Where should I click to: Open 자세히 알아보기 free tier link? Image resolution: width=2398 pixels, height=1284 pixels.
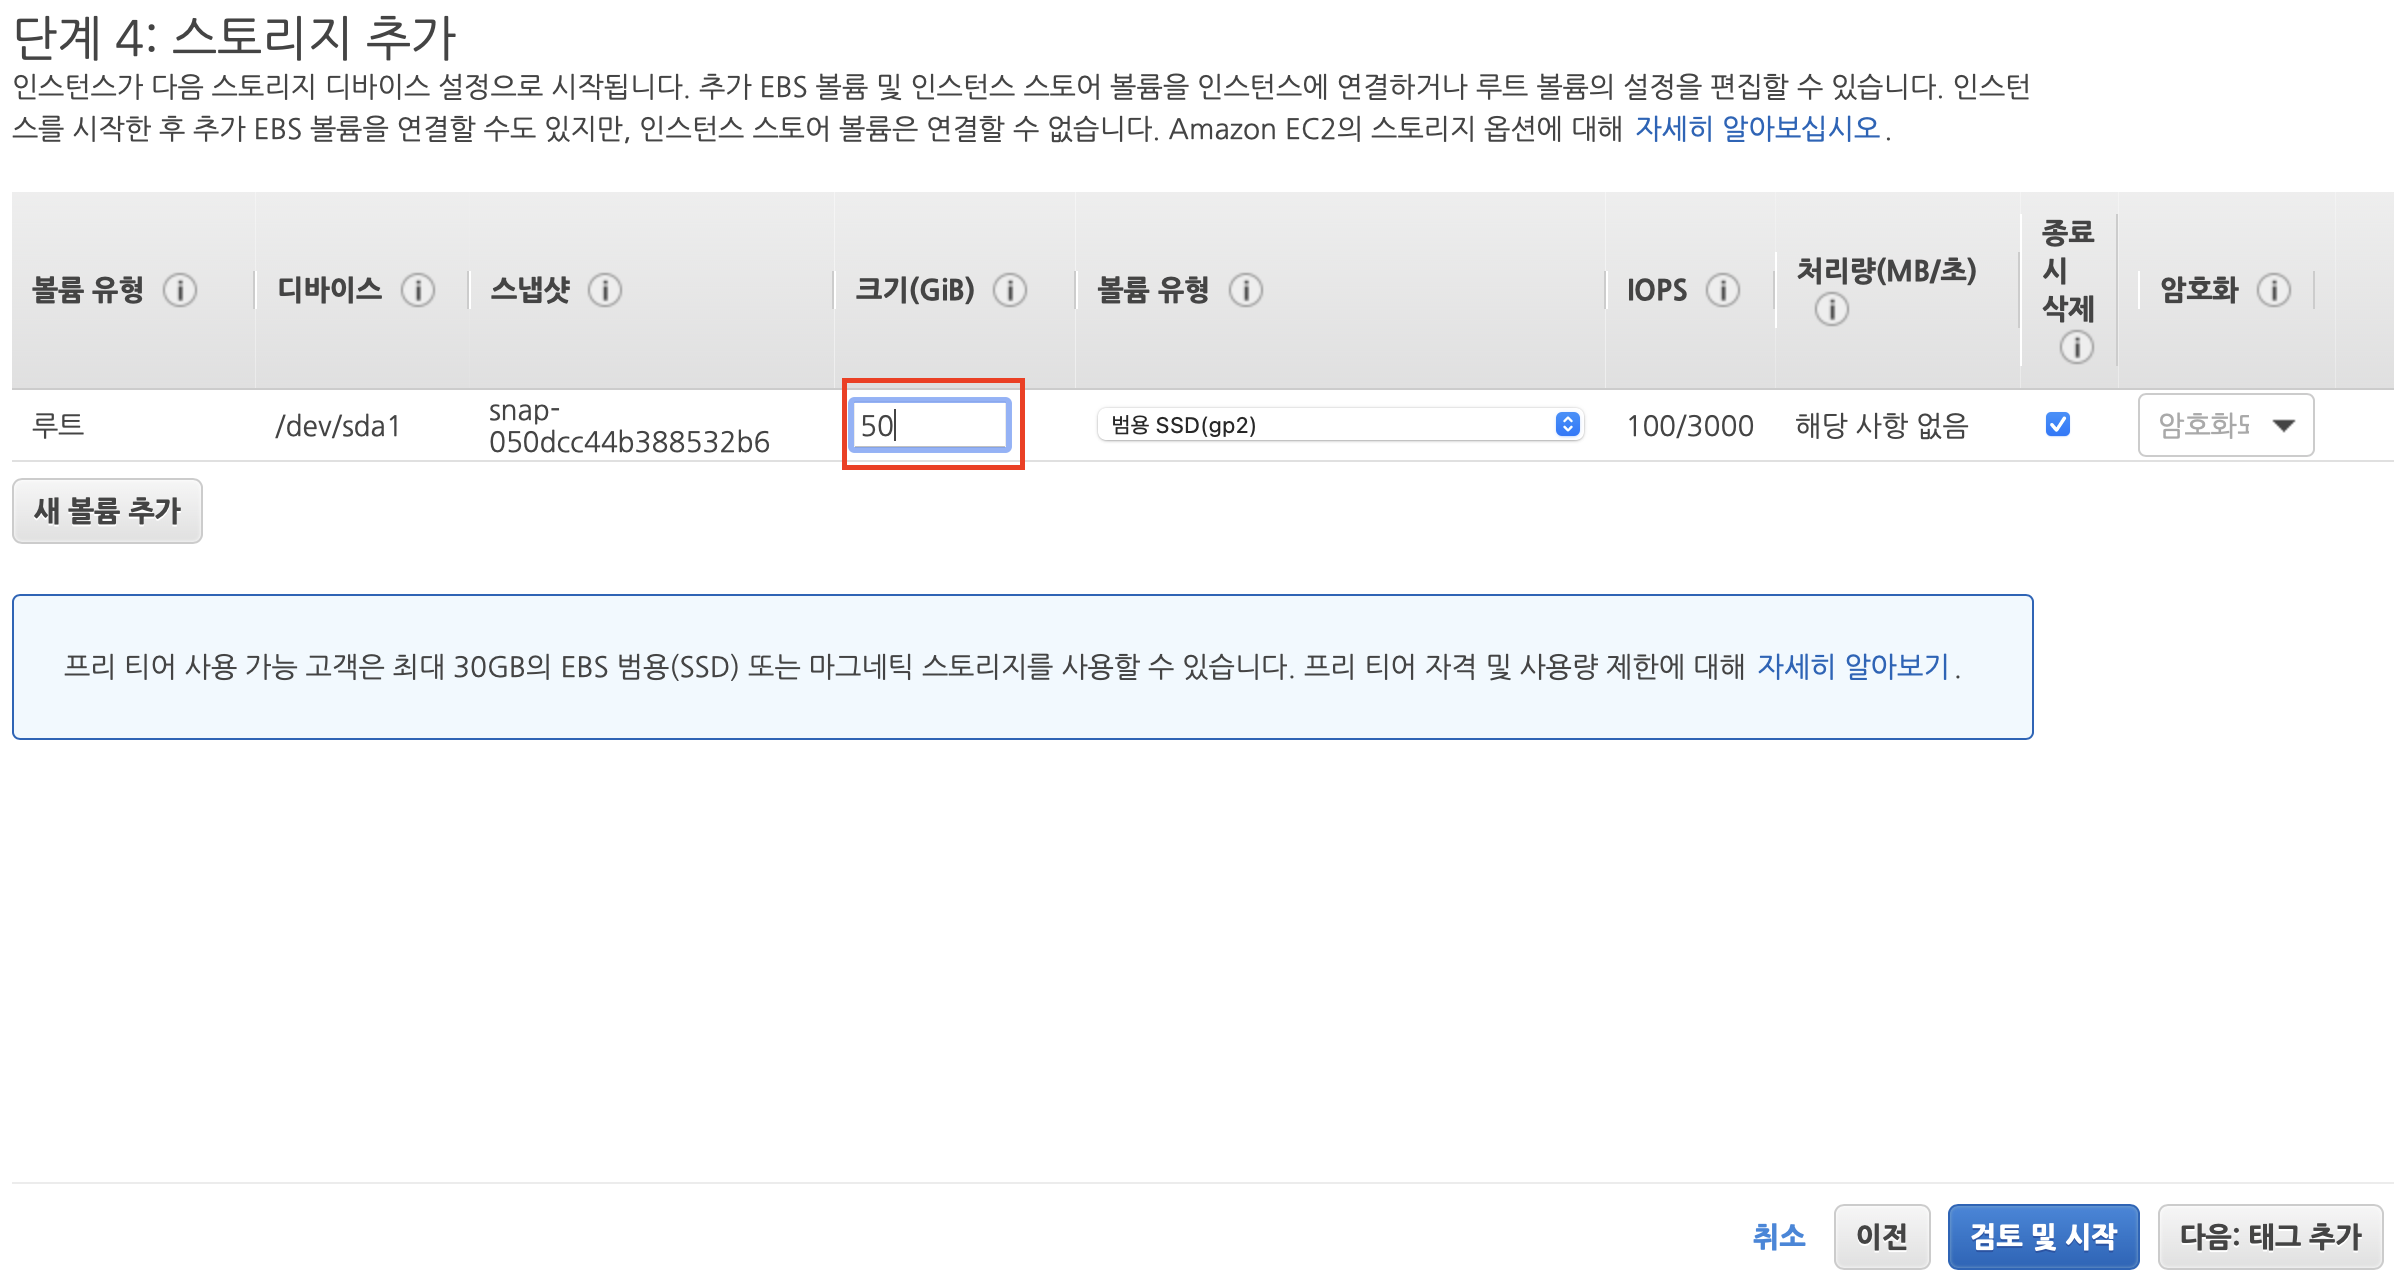(1853, 666)
